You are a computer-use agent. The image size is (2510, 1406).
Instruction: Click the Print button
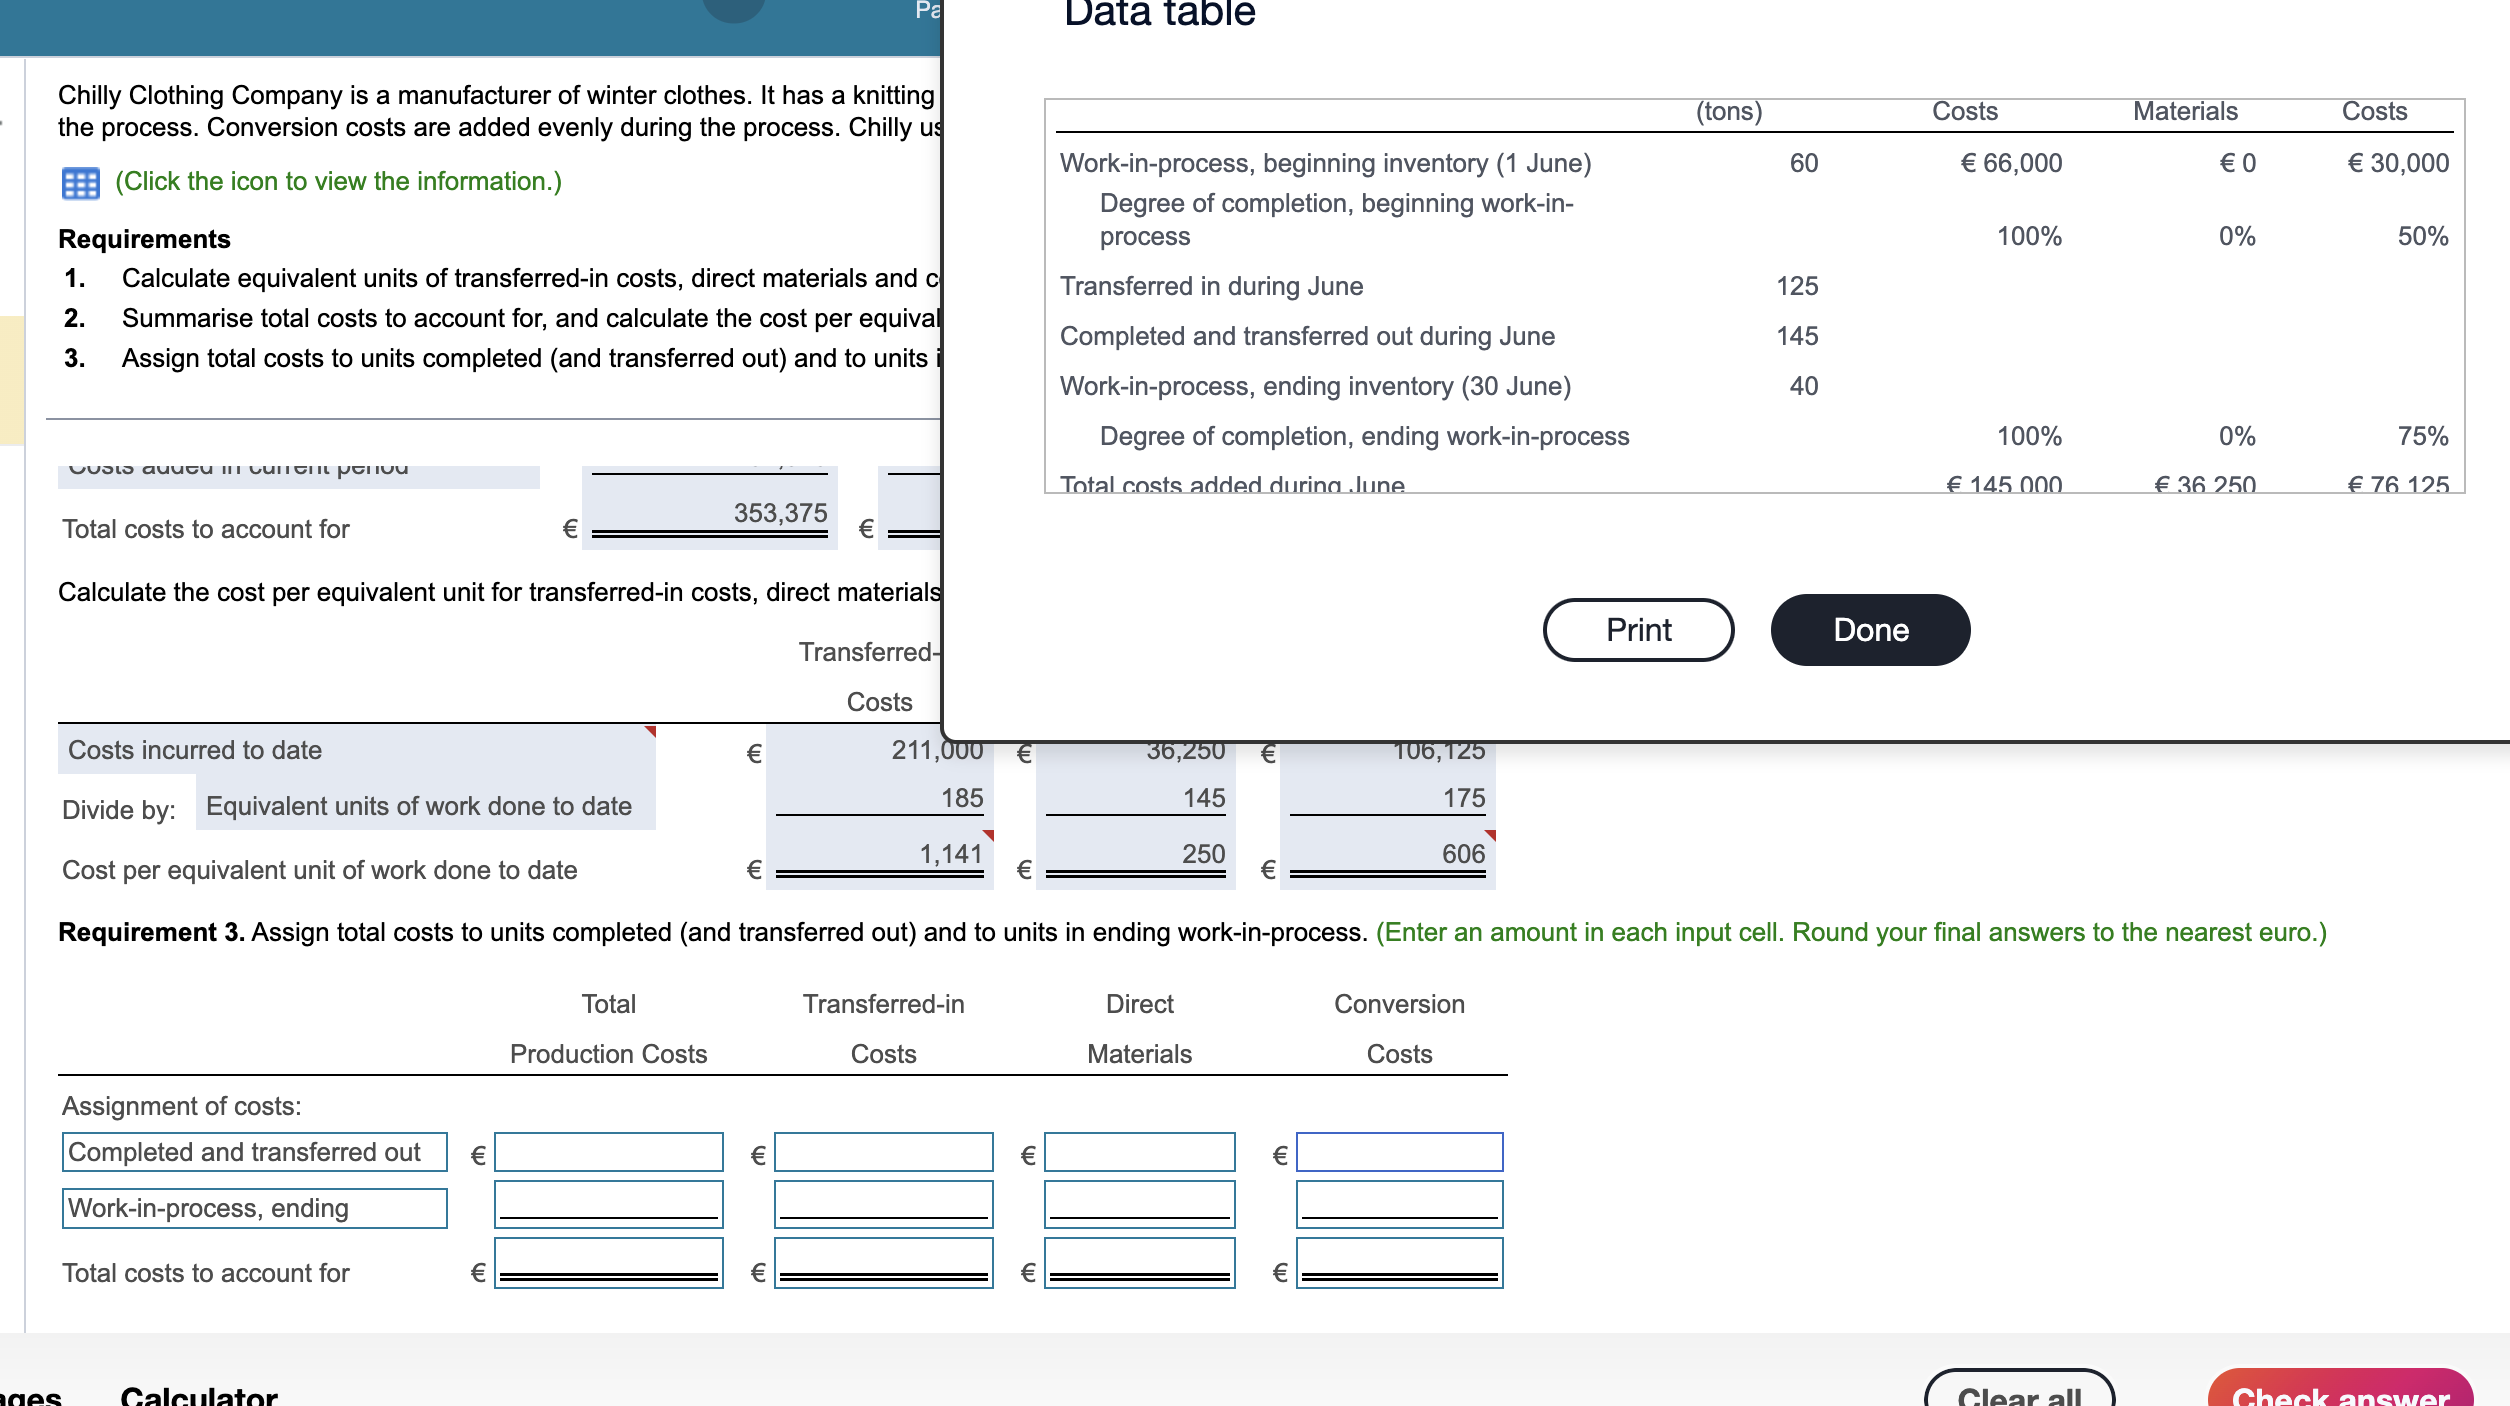1638,629
